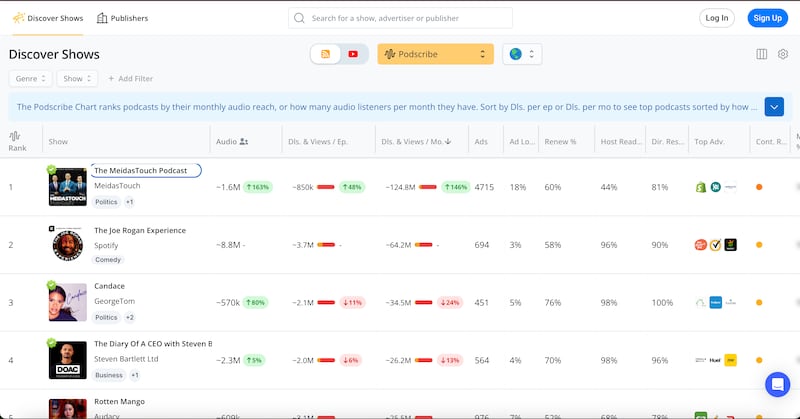Click the Publishers building icon
This screenshot has height=419, width=800.
(102, 18)
